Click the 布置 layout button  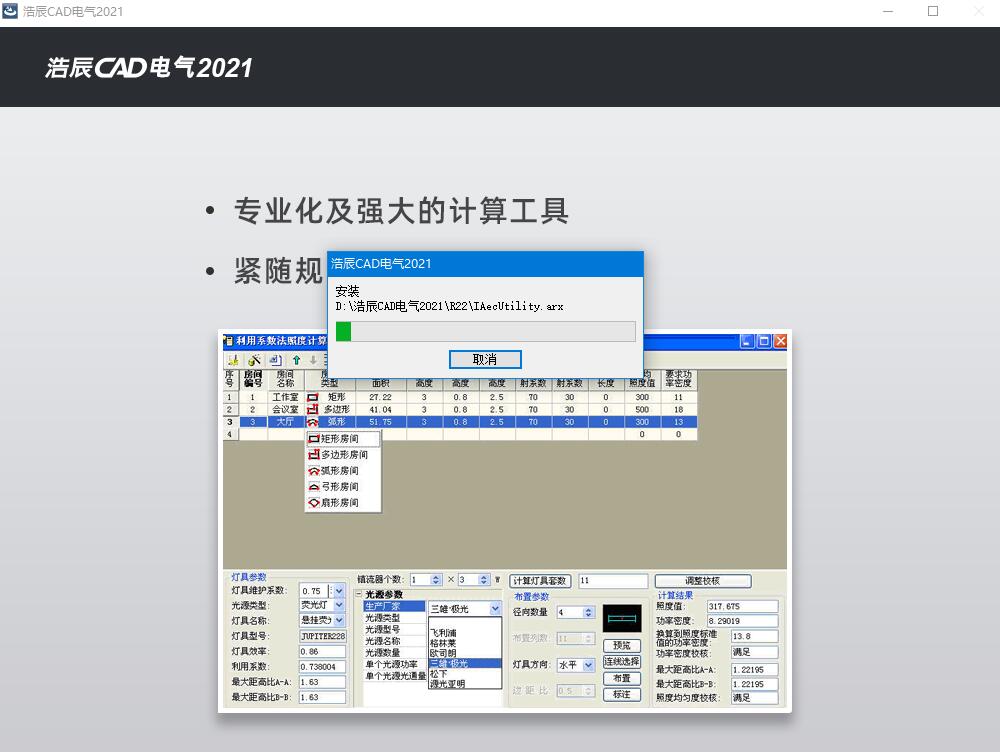pyautogui.click(x=622, y=679)
